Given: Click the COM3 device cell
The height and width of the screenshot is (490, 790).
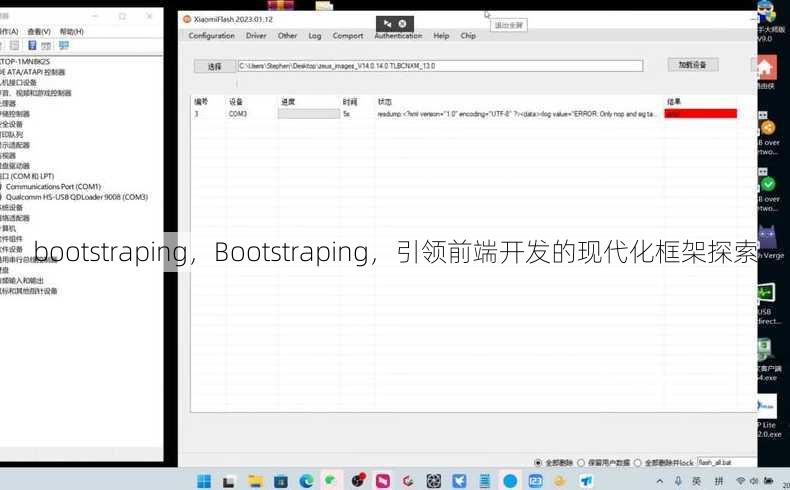Looking at the screenshot, I should [x=238, y=114].
